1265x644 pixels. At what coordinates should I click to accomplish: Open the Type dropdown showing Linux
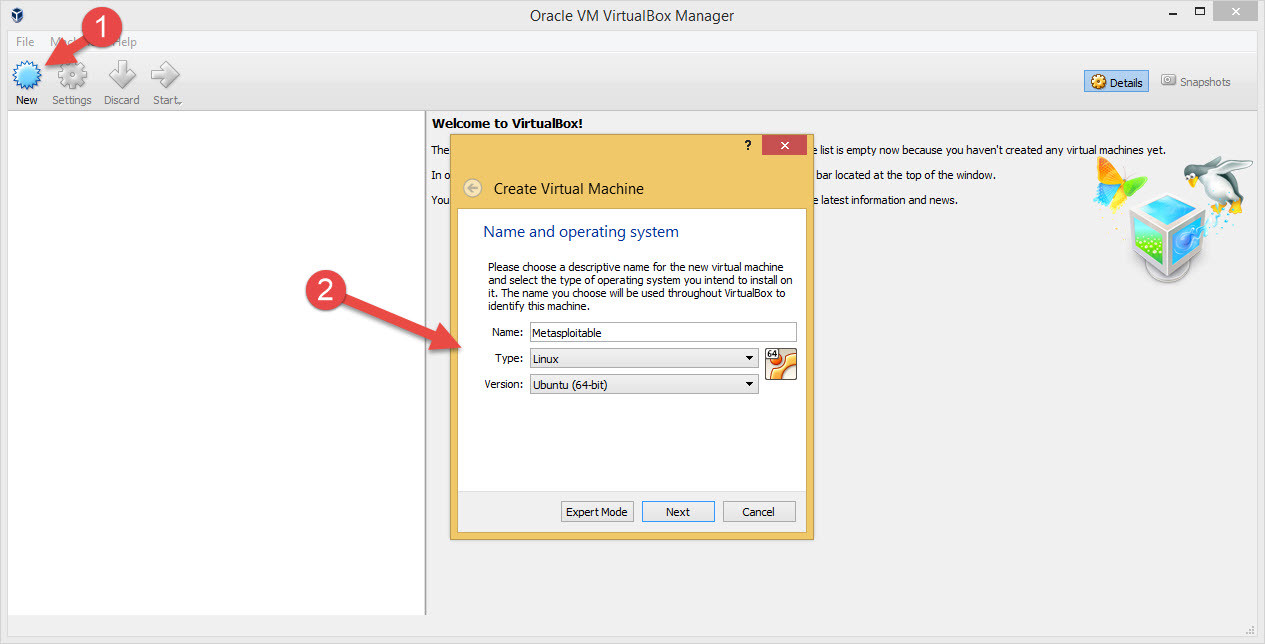point(644,358)
